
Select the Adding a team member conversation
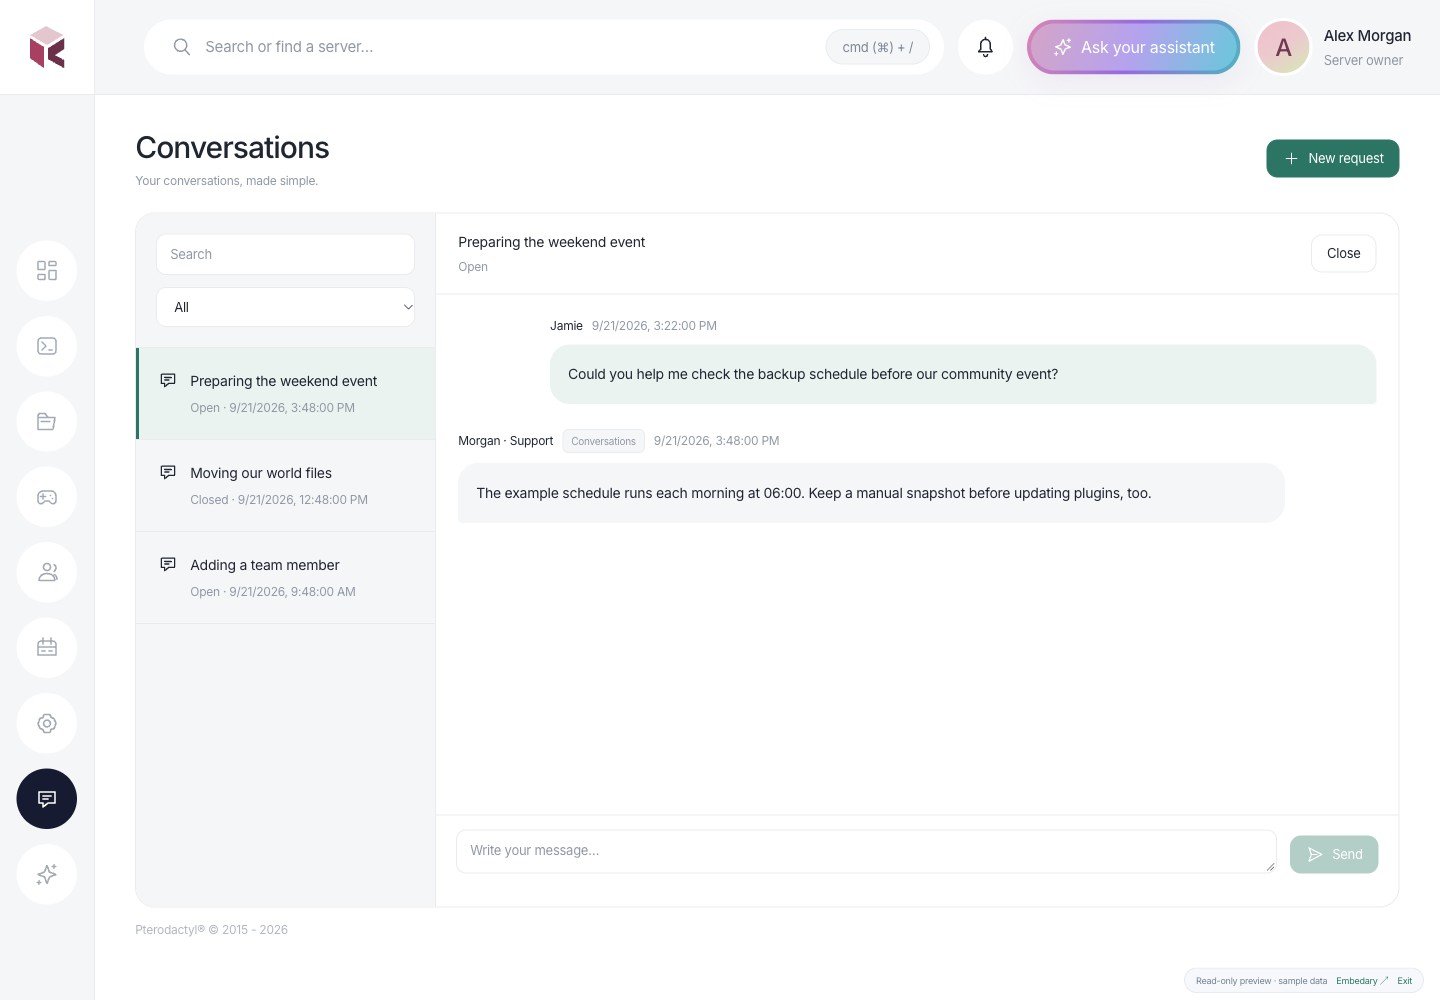tap(286, 577)
